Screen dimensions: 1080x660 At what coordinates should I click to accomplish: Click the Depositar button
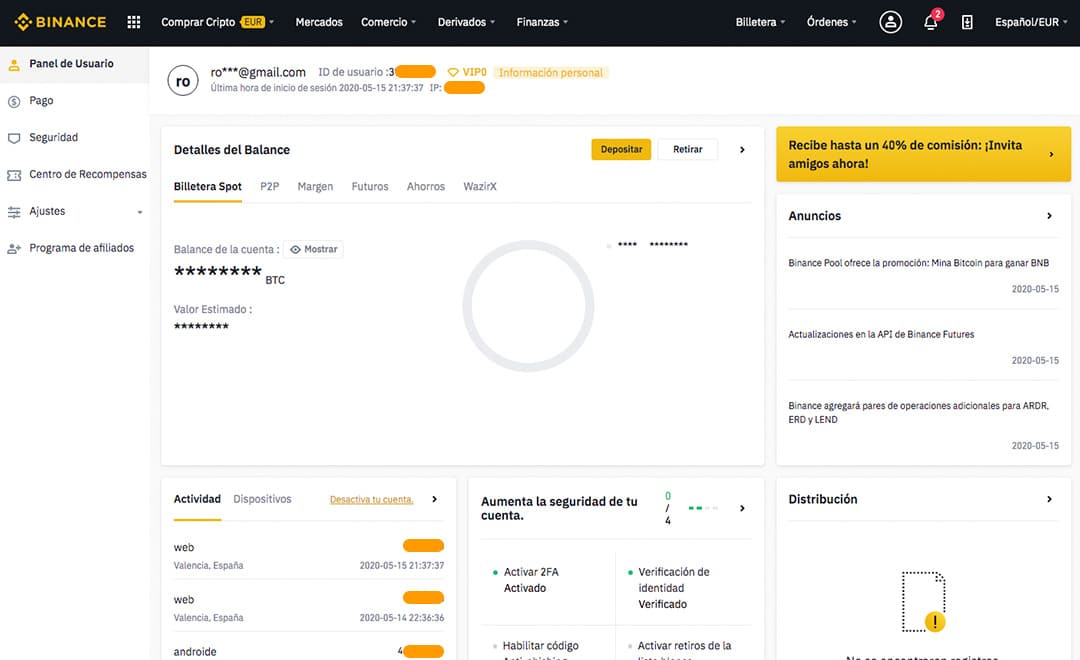tap(621, 149)
